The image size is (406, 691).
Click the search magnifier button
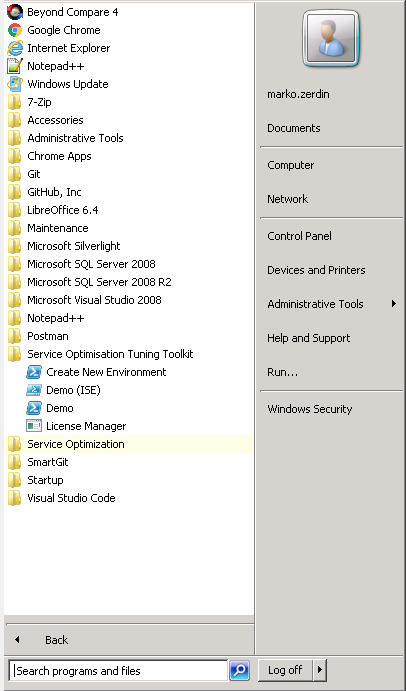239,670
